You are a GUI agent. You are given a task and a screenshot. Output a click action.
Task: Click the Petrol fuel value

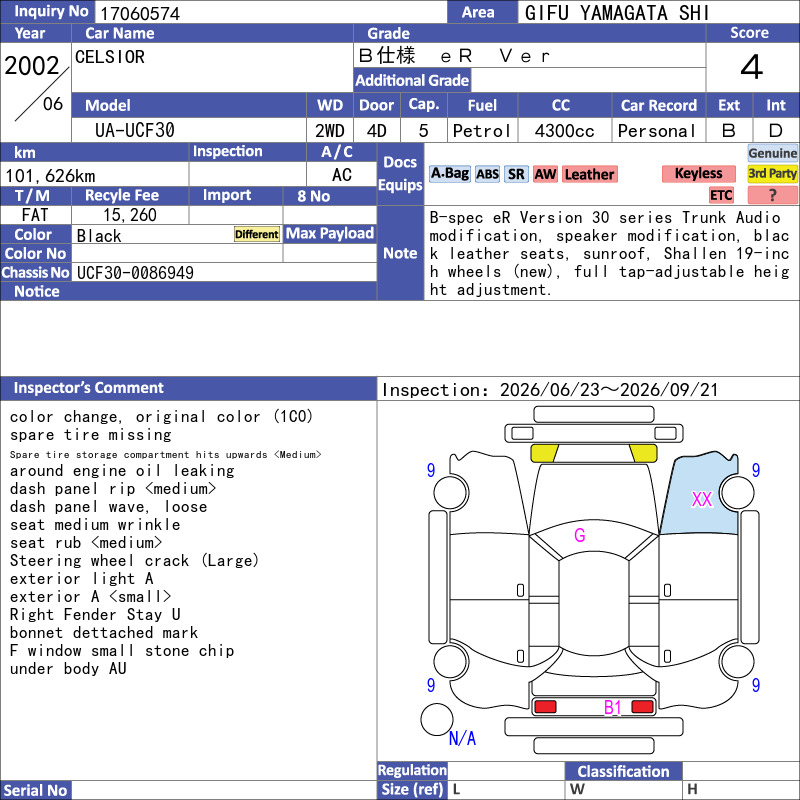click(482, 131)
